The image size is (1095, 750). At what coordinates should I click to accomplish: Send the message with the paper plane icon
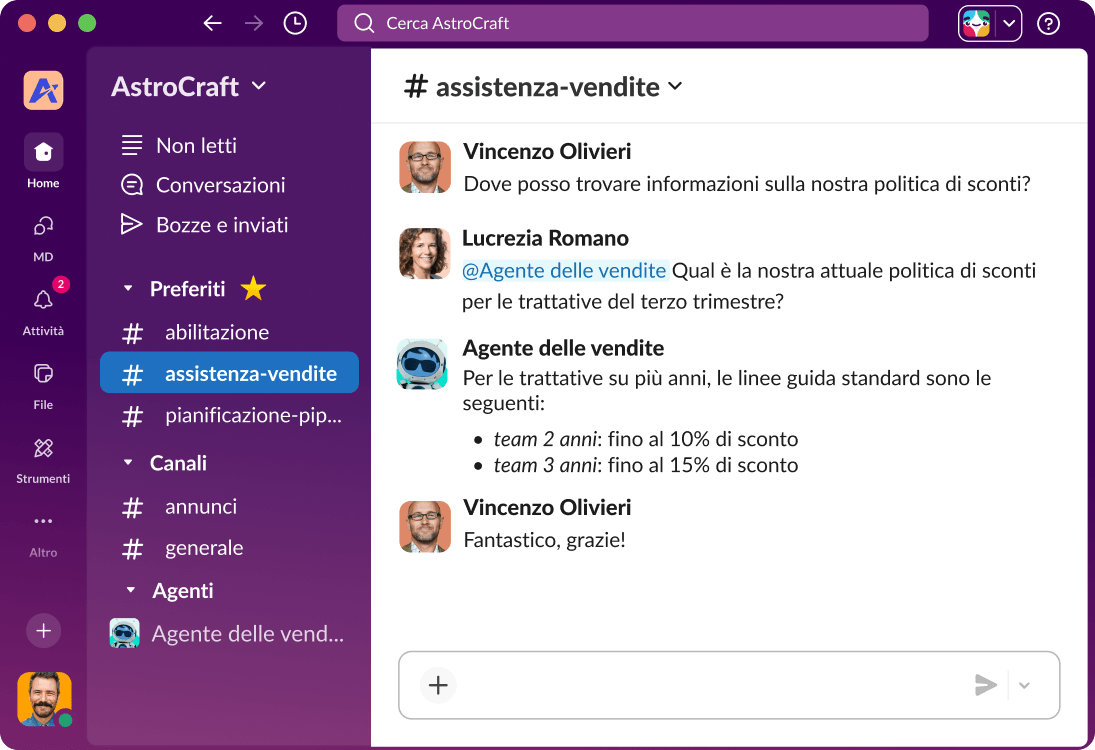(985, 685)
